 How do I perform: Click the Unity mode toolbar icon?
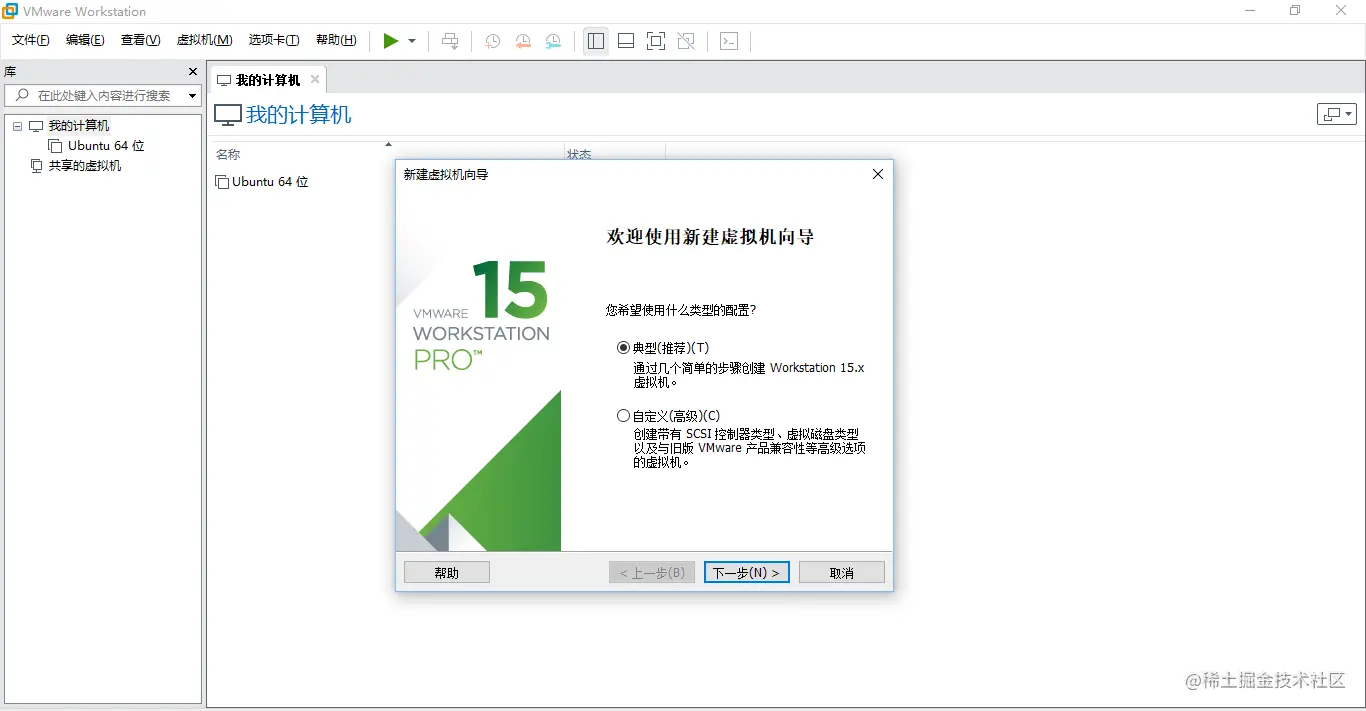686,41
